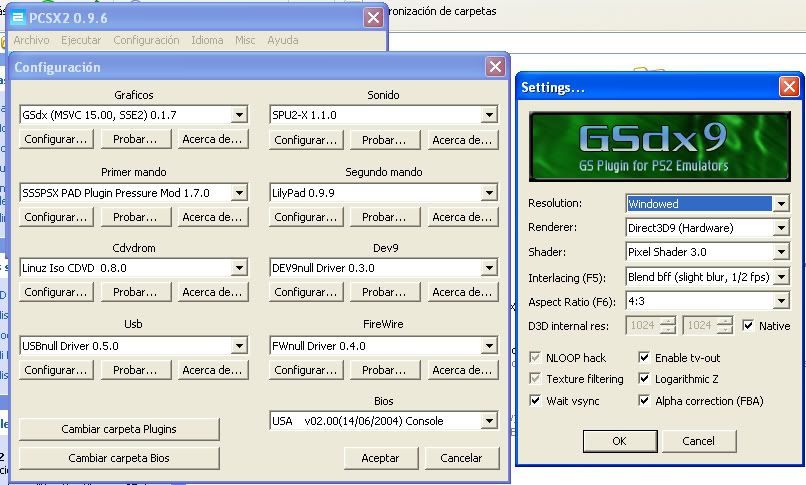Click Cancelar in Configuración dialog
This screenshot has height=485, width=806.
pyautogui.click(x=462, y=458)
